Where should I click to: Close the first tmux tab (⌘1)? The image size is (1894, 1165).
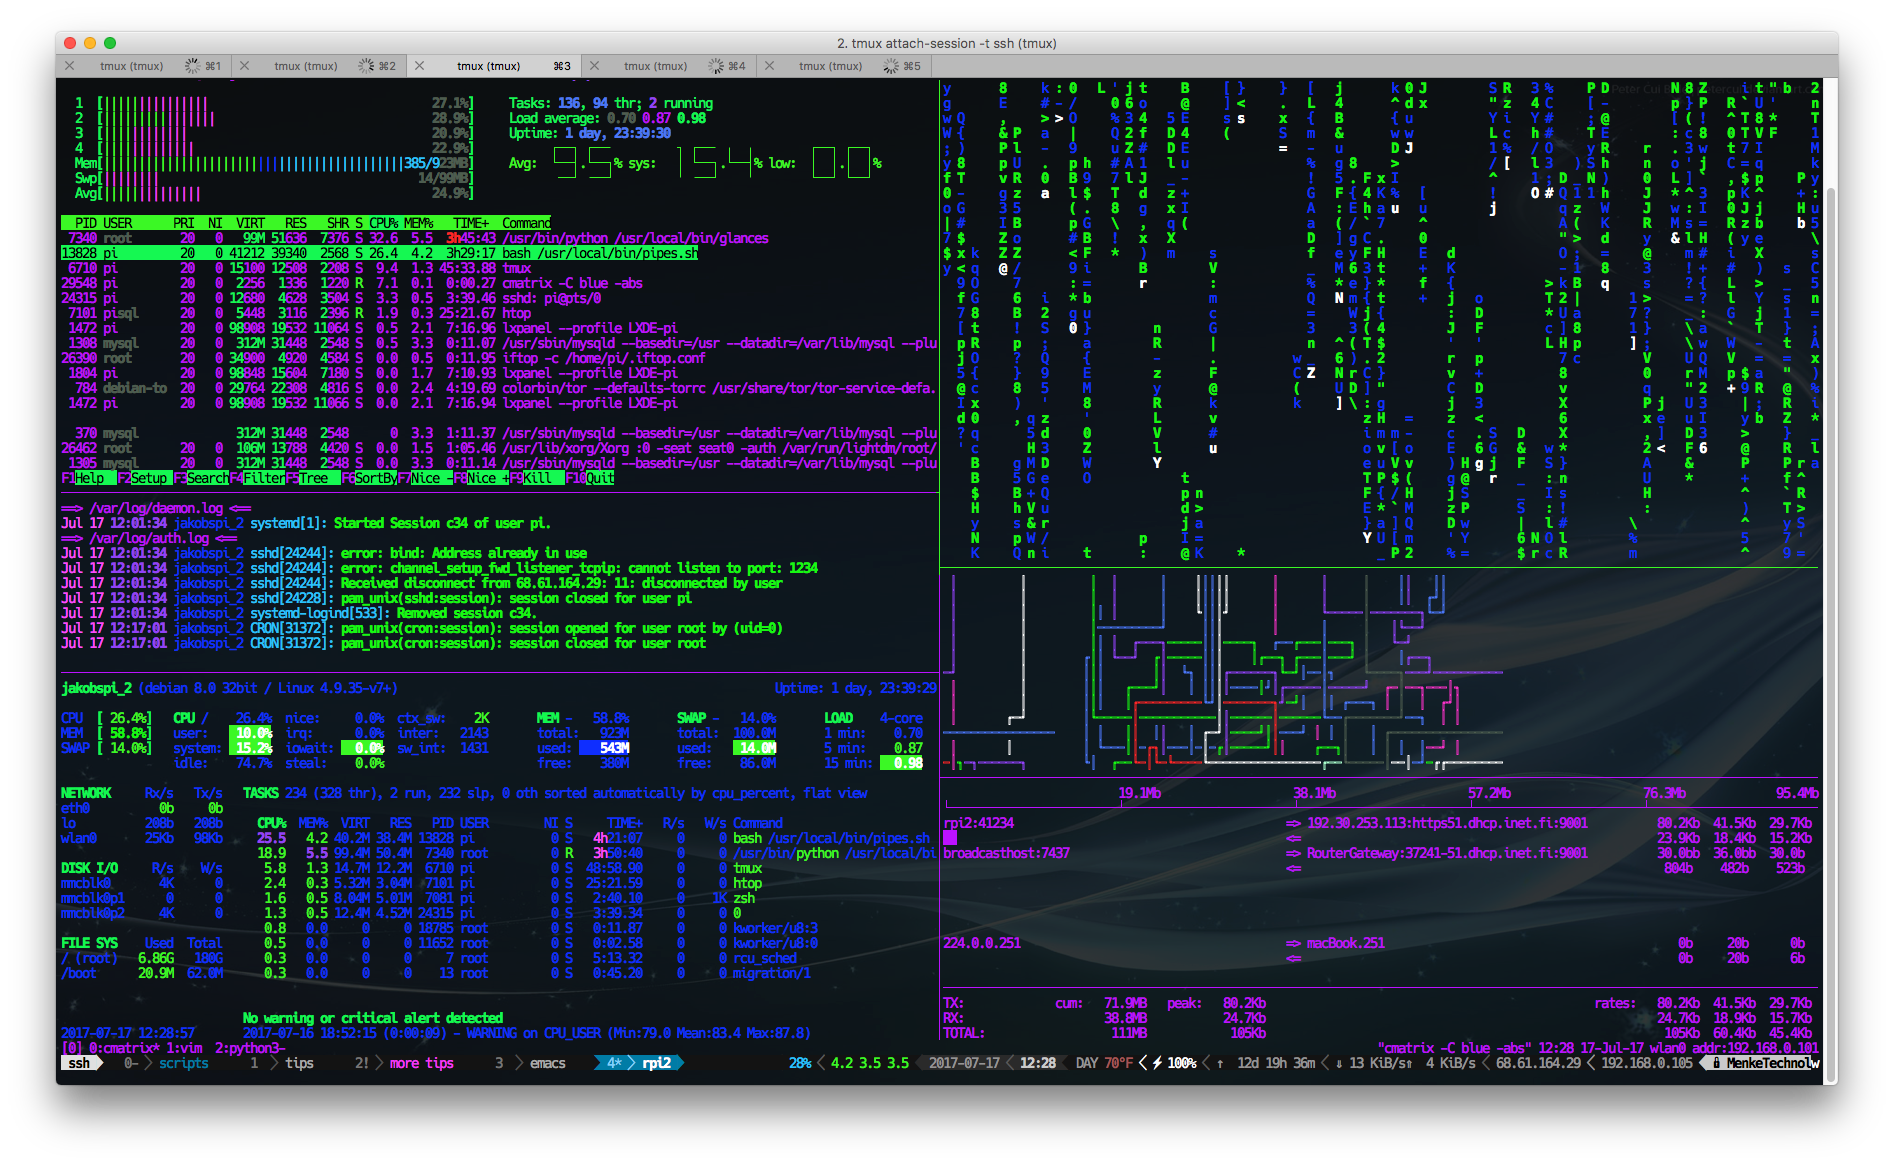69,66
